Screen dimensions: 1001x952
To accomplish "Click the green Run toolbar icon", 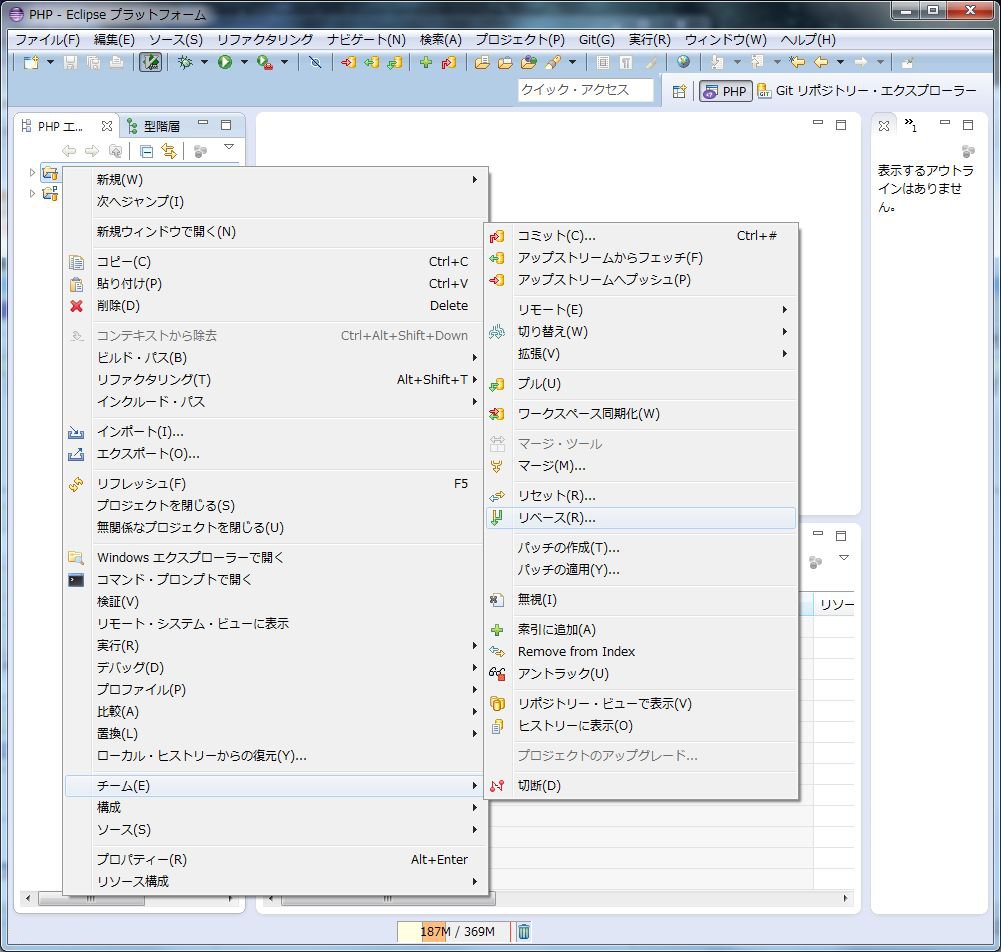I will click(x=225, y=63).
